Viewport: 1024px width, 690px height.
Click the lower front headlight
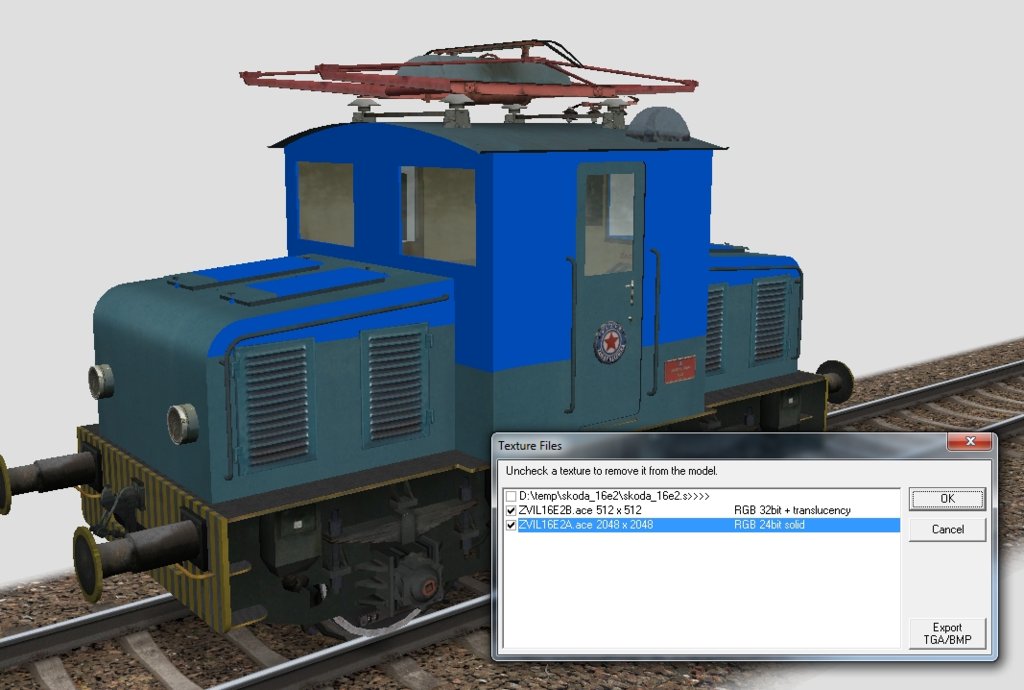click(182, 423)
